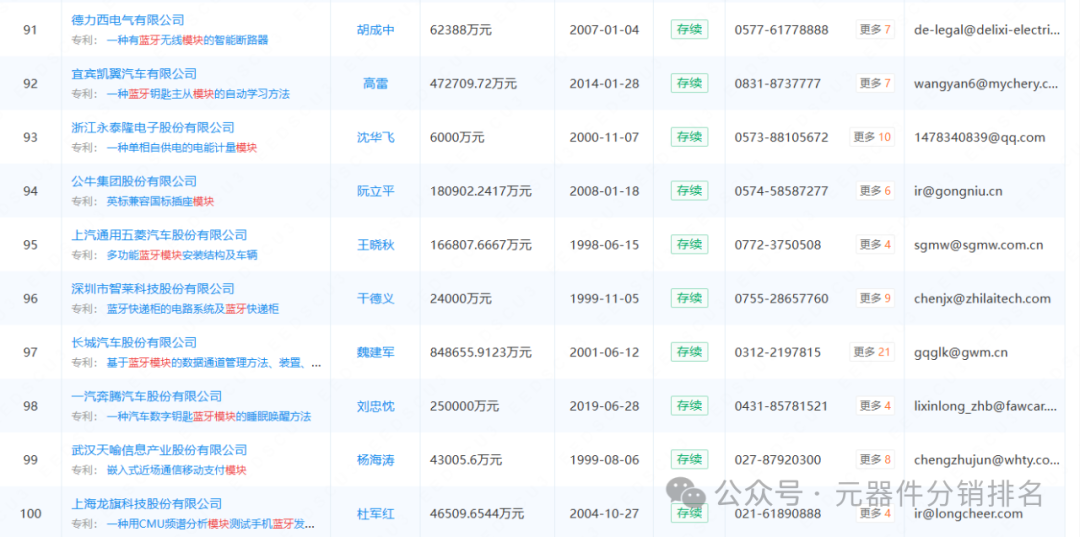Open patent 一种有蓝牙无线模块的智能断路器
Screen dimensions: 1080x537
tap(187, 41)
